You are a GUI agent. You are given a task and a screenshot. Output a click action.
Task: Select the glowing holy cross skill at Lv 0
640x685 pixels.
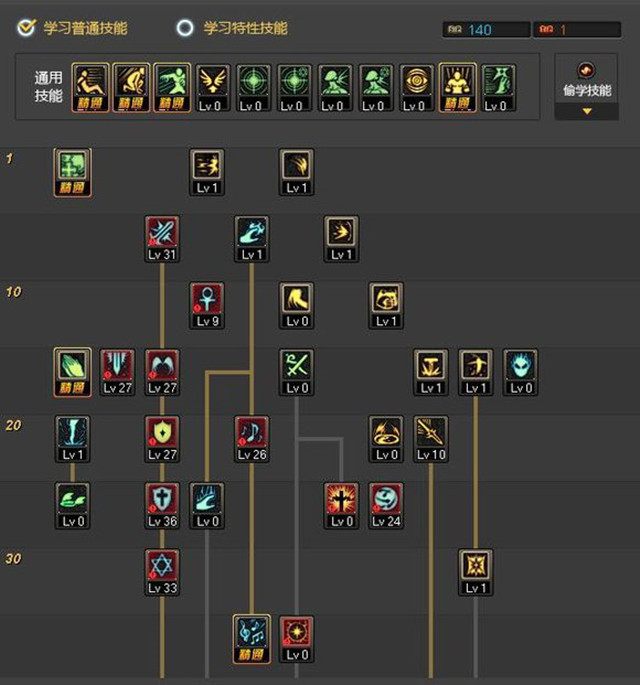click(341, 505)
